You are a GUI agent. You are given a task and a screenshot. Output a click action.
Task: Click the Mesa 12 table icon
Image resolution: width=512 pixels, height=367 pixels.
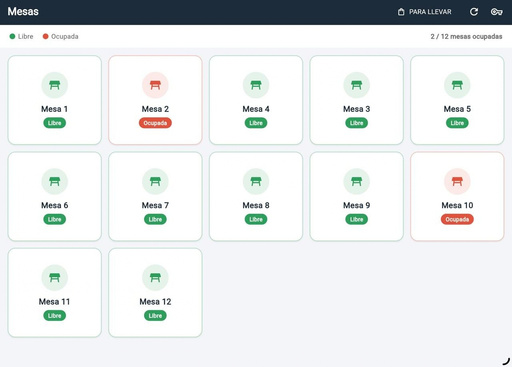pos(155,278)
